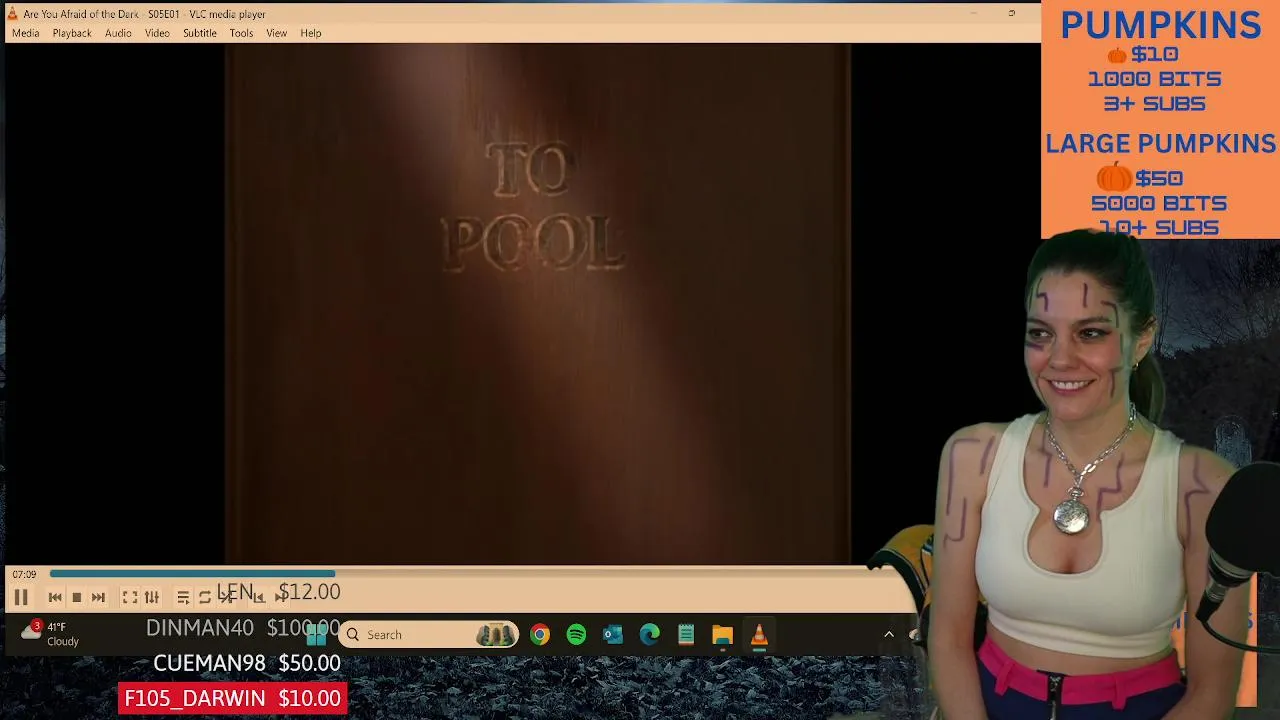Click the 5000 BITS text

coord(1158,203)
